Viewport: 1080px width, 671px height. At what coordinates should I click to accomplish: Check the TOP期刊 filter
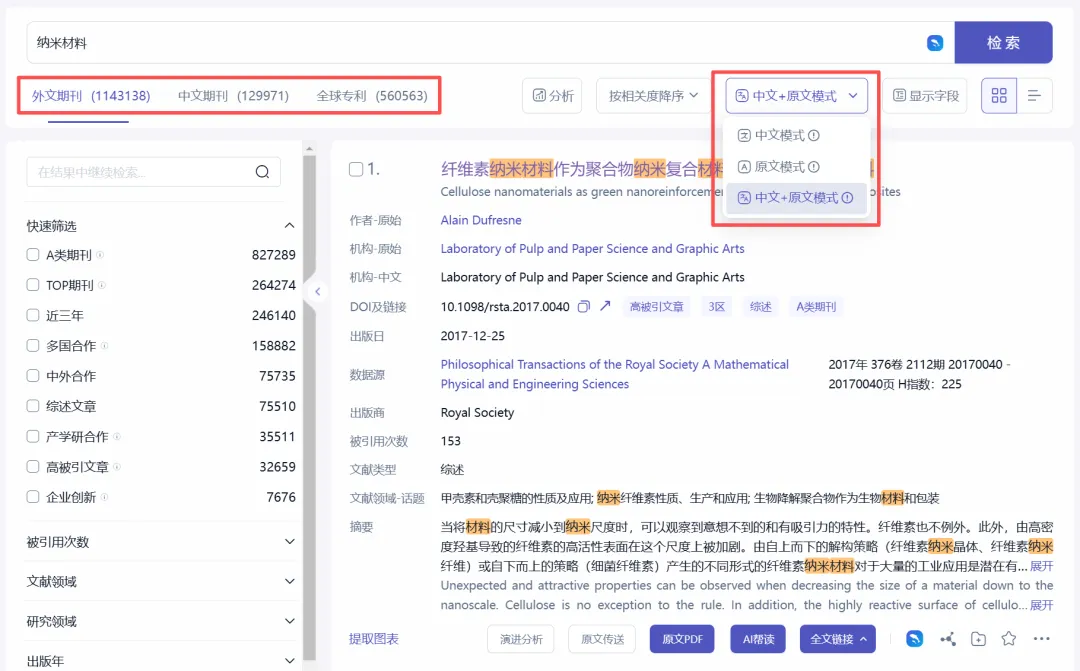coord(32,285)
